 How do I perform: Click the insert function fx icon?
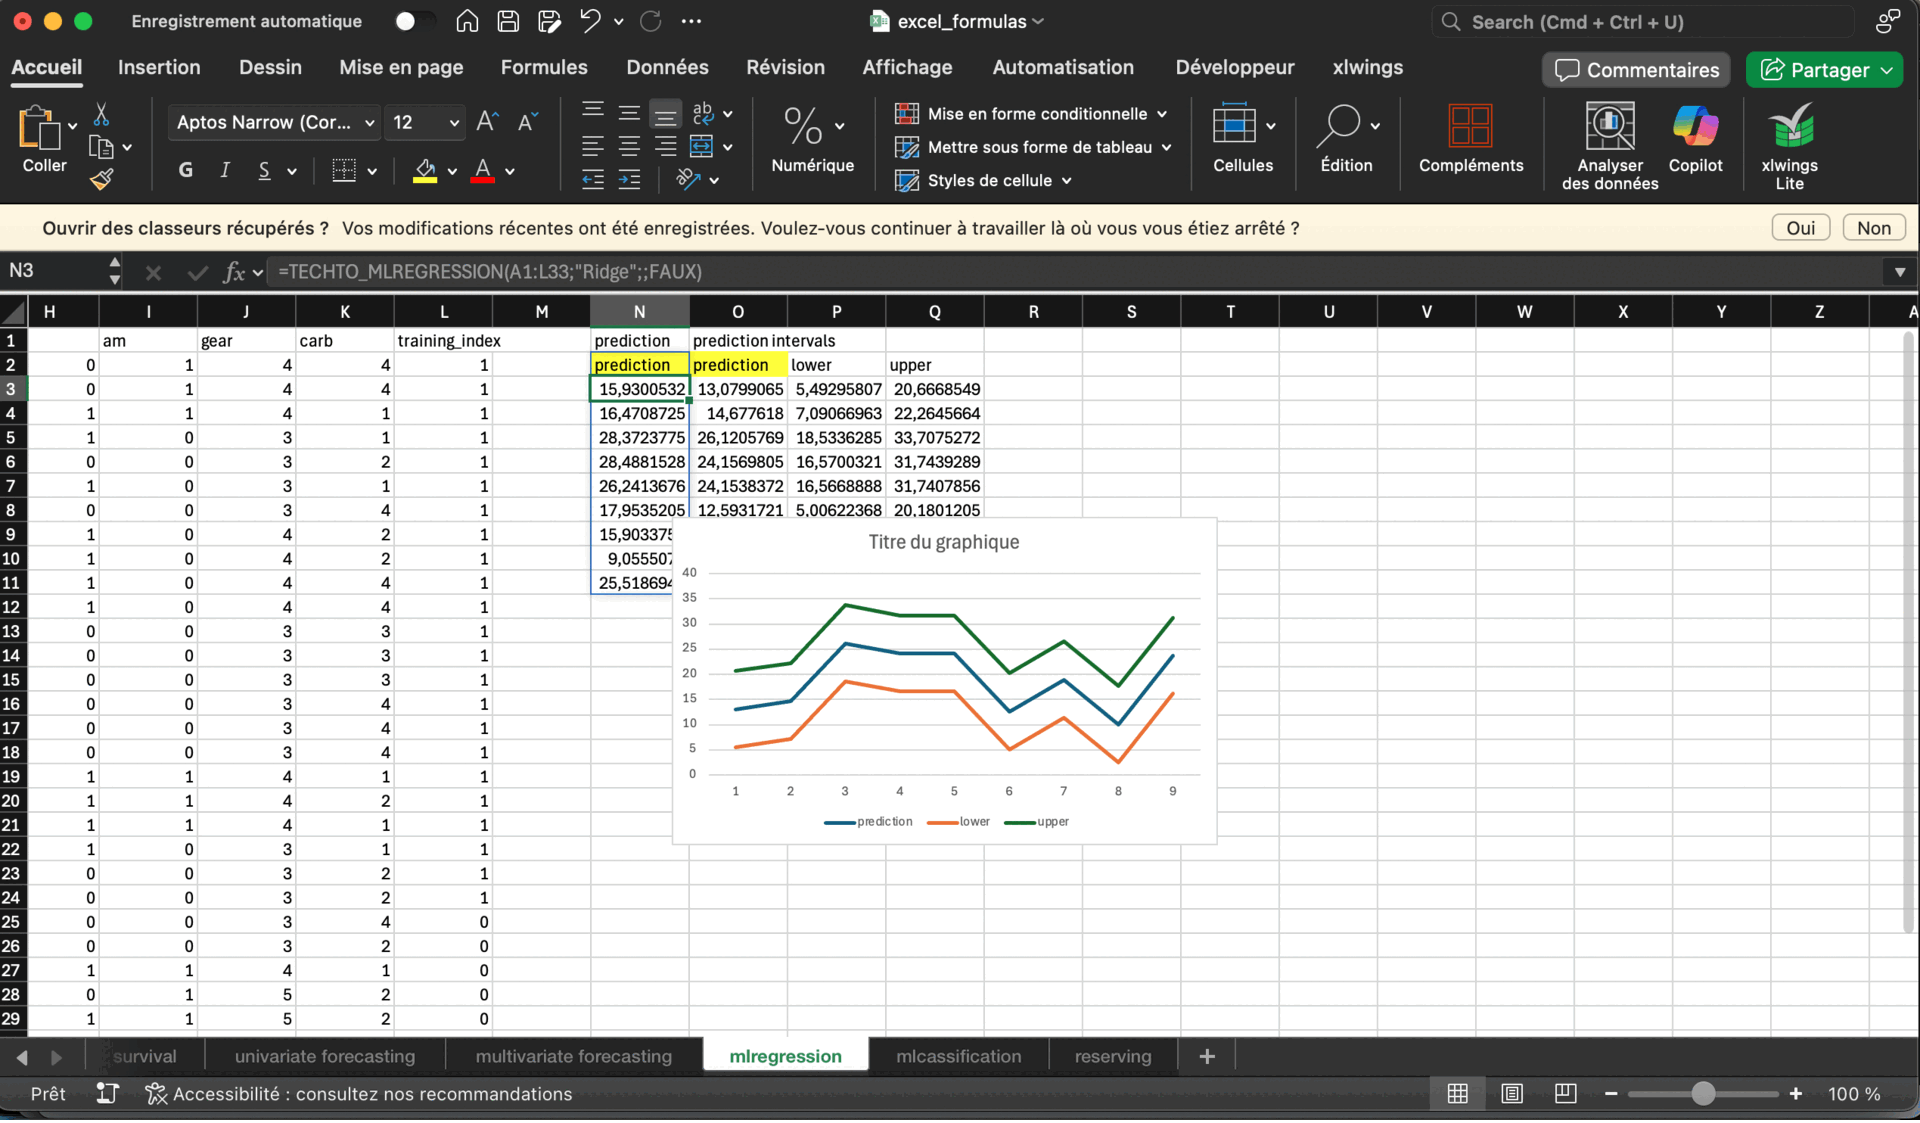point(234,272)
